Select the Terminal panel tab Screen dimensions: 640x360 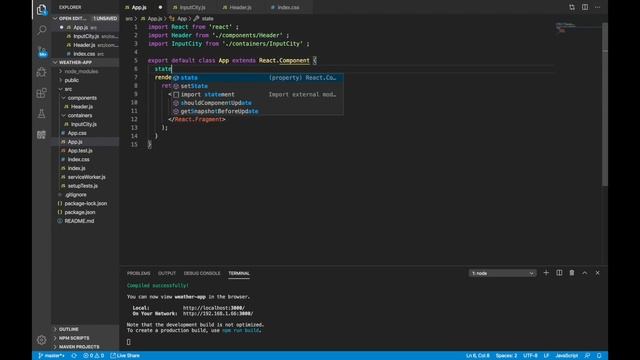point(239,273)
